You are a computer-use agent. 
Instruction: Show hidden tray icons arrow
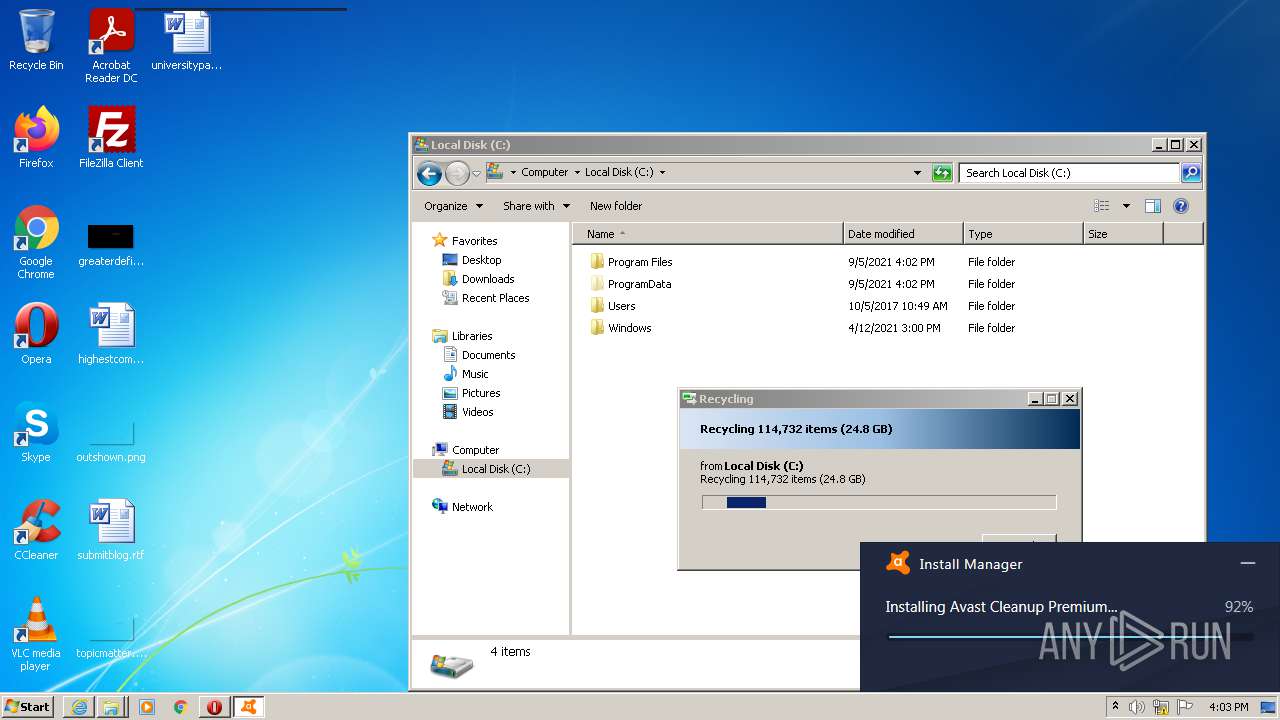click(1116, 707)
